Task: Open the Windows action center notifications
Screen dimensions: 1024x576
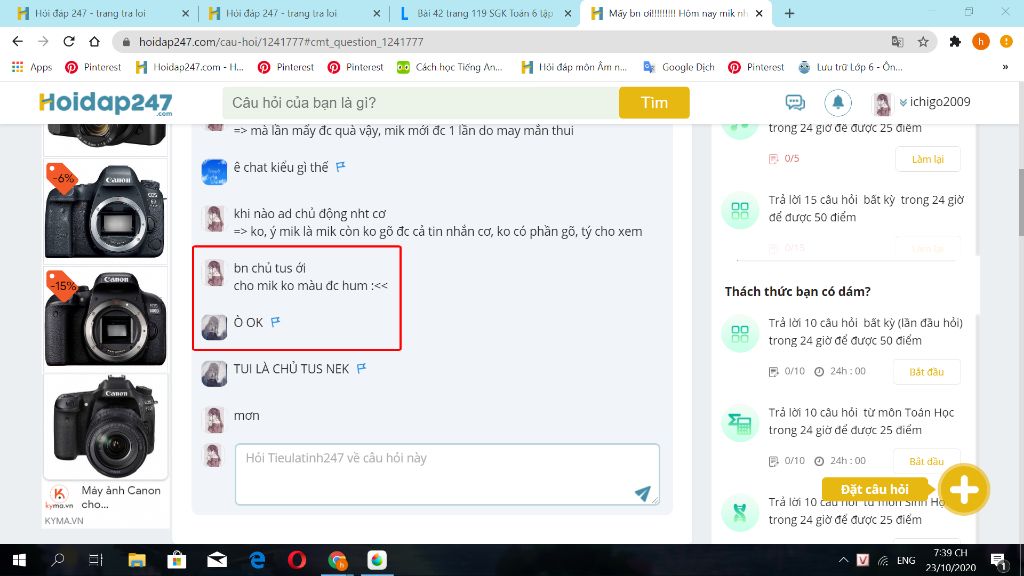Action: pos(999,560)
